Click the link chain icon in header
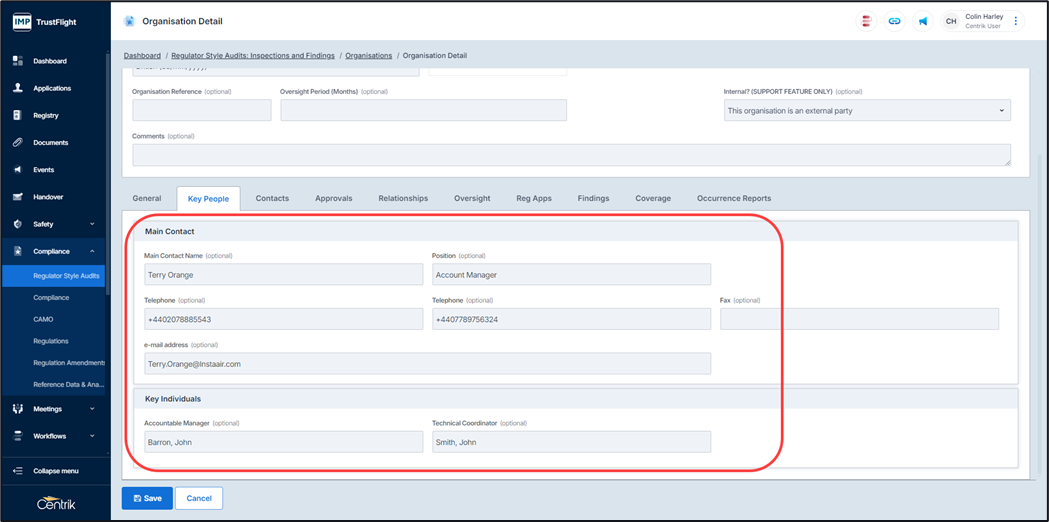This screenshot has width=1049, height=522. (x=894, y=21)
